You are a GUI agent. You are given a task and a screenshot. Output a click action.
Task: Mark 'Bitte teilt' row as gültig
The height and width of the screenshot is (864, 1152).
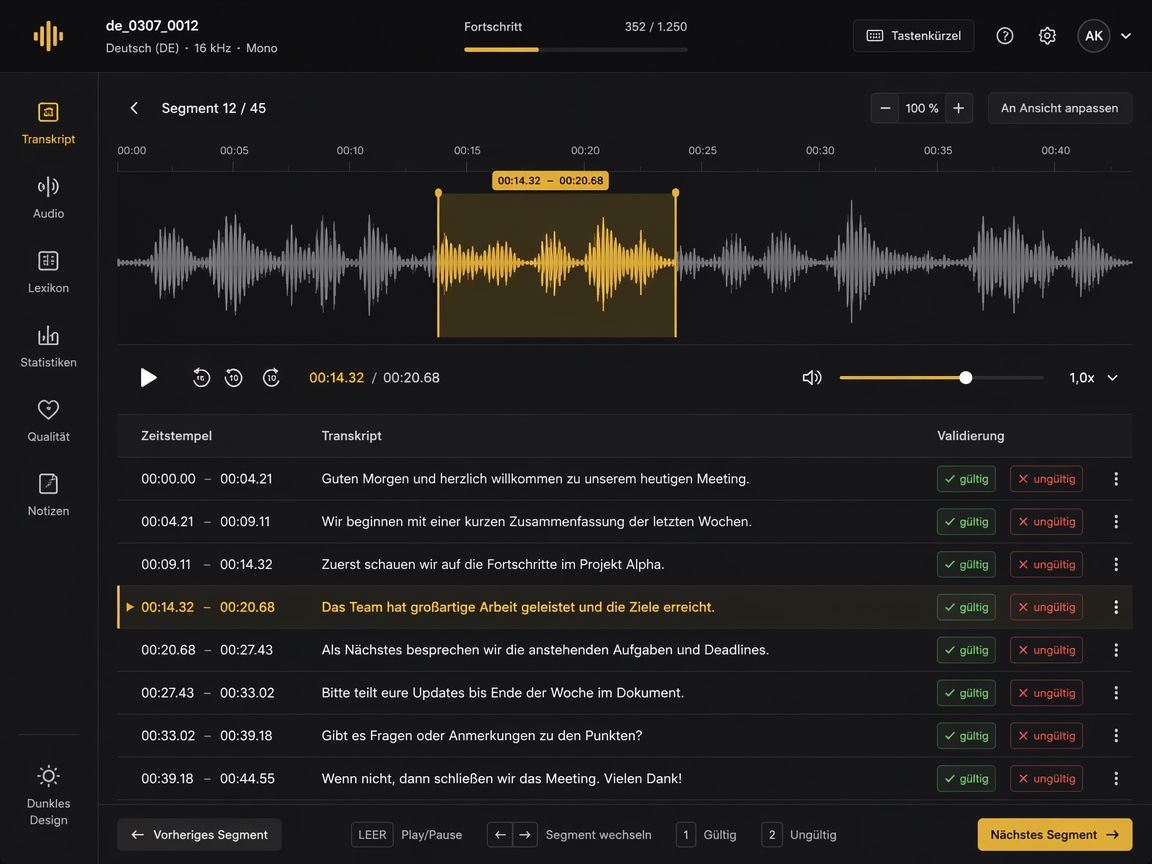(x=966, y=693)
